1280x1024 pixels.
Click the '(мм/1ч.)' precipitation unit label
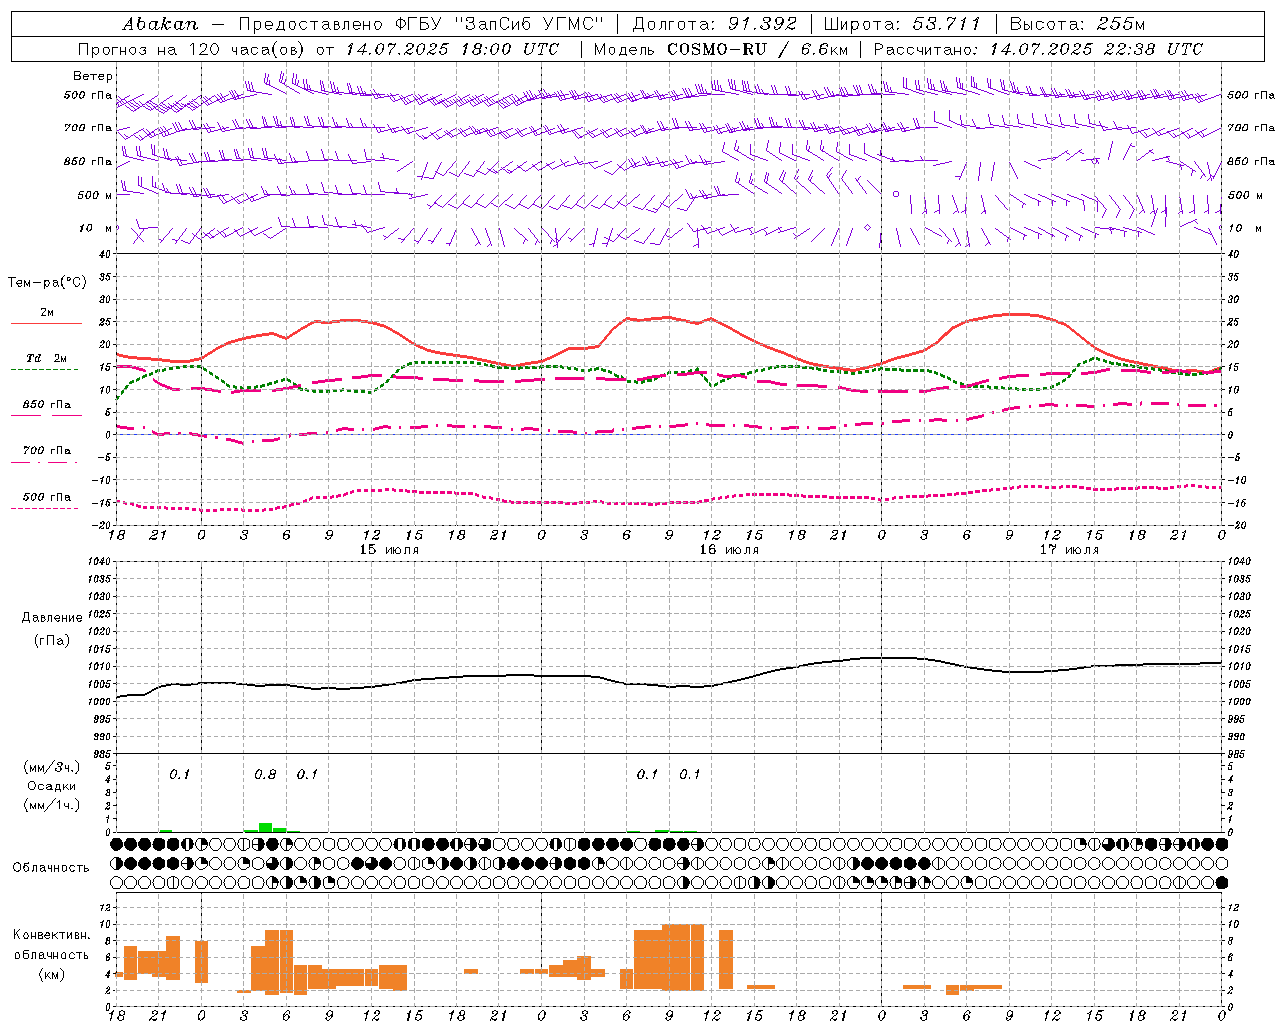click(52, 805)
